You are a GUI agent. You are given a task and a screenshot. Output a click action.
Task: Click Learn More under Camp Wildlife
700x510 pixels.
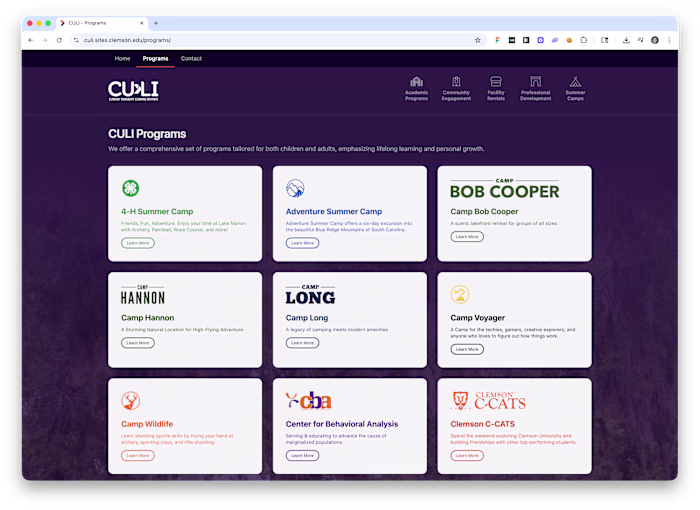point(138,456)
